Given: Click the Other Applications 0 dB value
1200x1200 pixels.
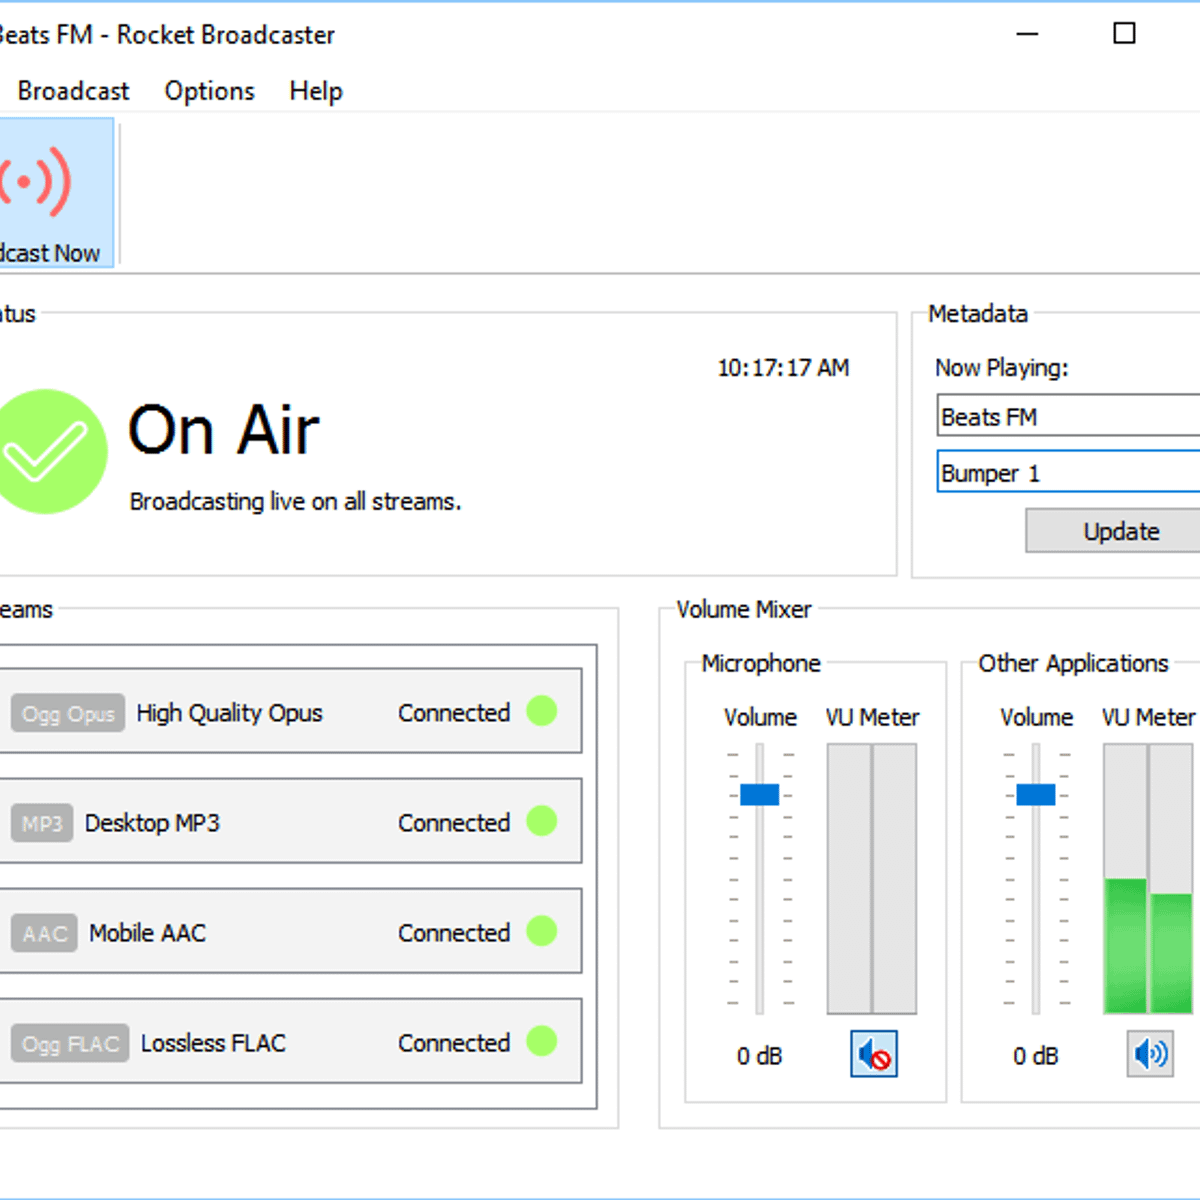Looking at the screenshot, I should click(1035, 1056).
